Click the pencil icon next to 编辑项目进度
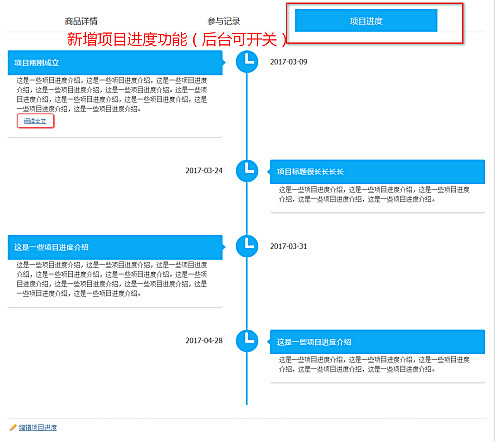Screen dimensions: 500x442 [x=13, y=427]
